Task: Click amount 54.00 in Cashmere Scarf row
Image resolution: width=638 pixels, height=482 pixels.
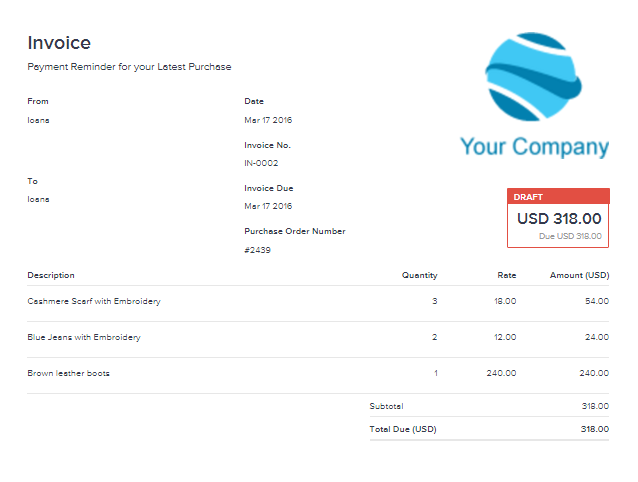Action: coord(597,301)
